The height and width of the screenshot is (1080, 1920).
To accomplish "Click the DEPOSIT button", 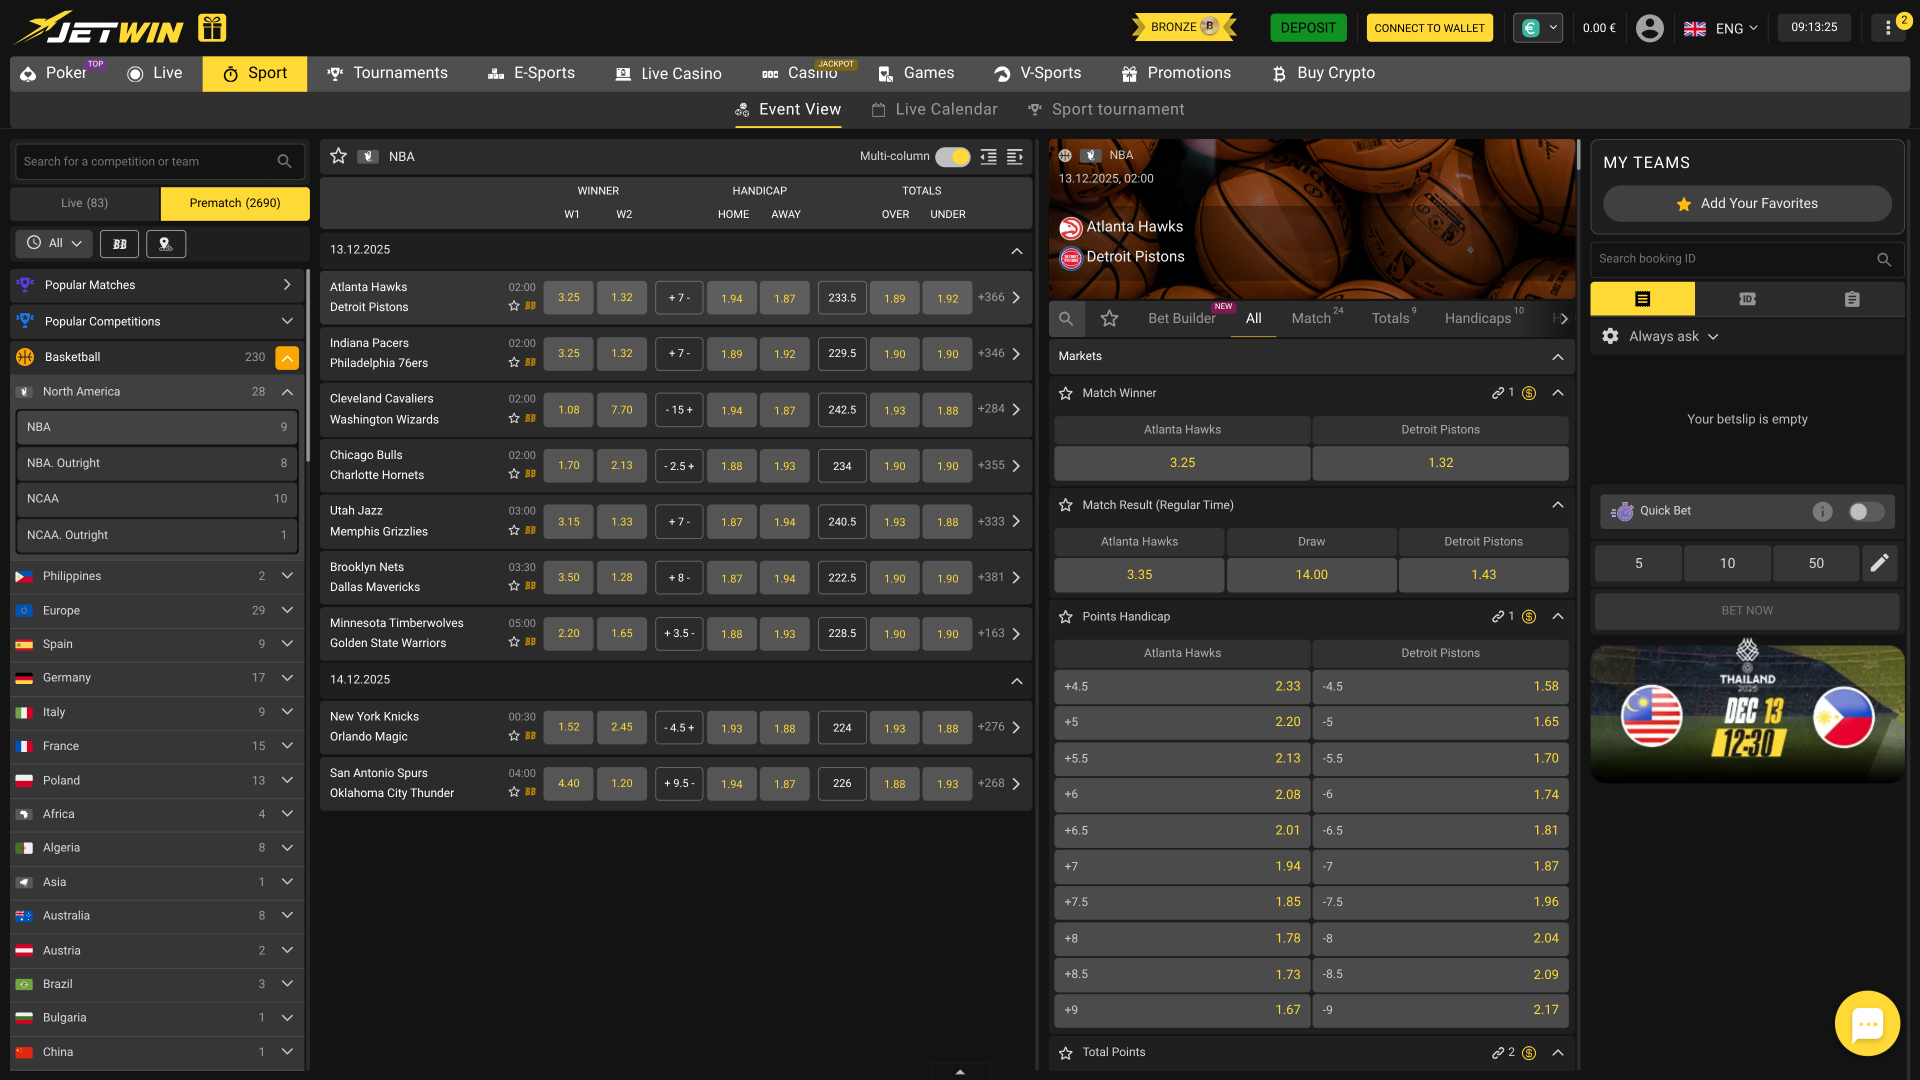I will (x=1308, y=28).
